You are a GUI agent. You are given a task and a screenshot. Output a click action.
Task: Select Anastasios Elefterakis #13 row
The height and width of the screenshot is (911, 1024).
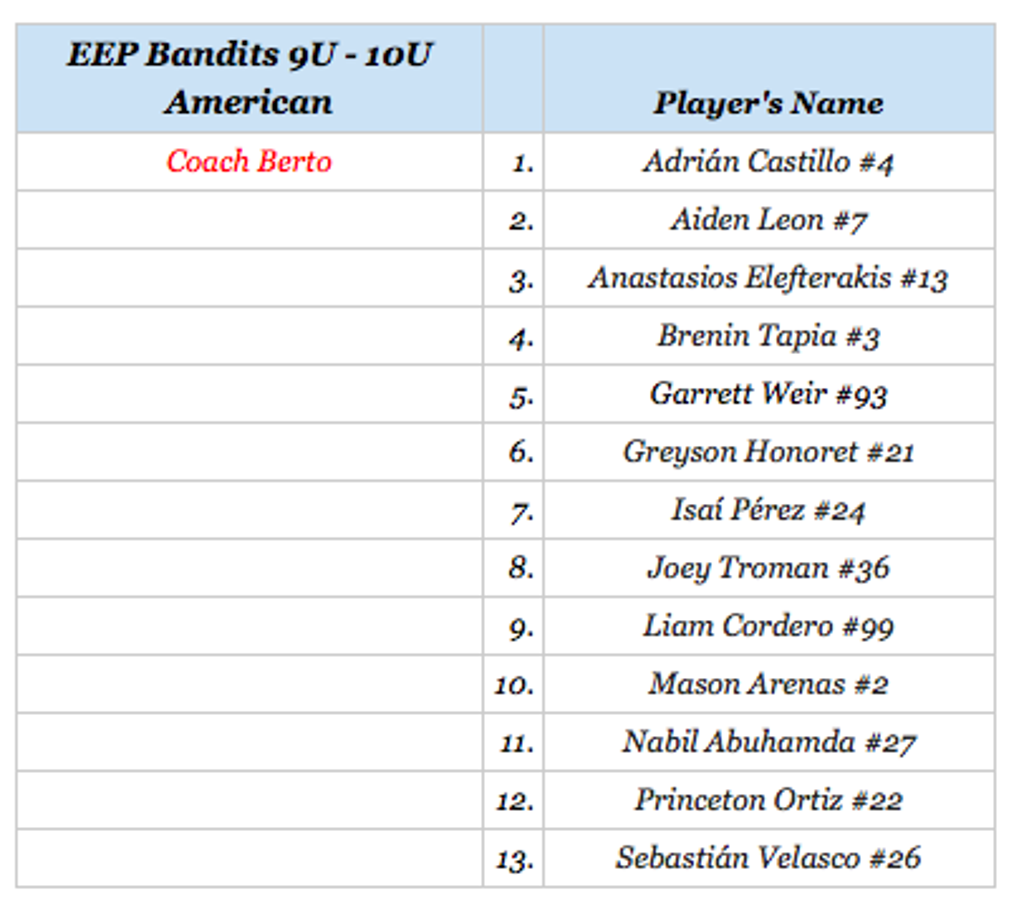point(768,278)
